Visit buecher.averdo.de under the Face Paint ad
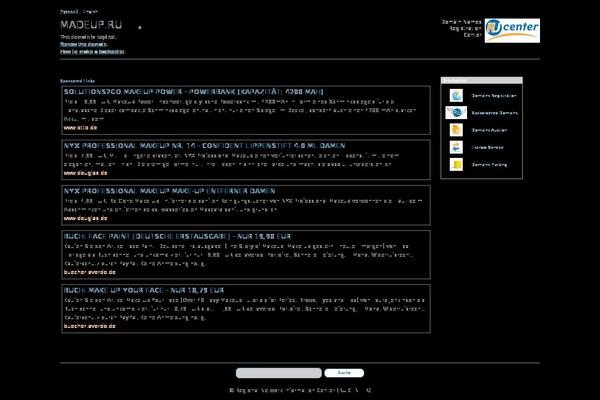The height and width of the screenshot is (400, 600). coord(90,272)
